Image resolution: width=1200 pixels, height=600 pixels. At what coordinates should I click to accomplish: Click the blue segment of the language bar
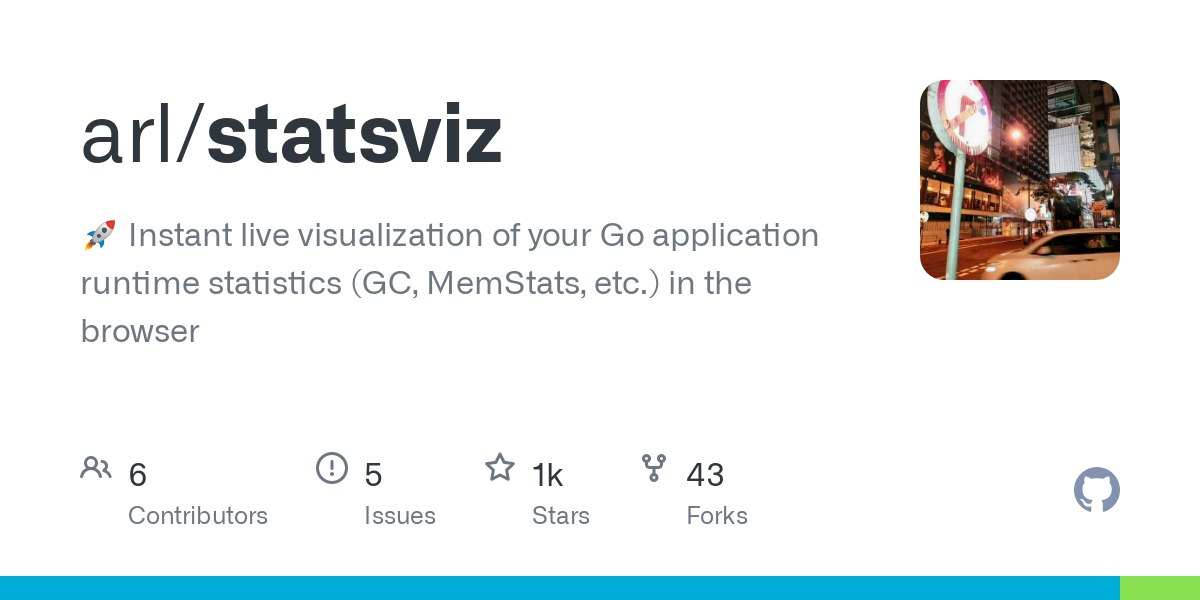560,588
